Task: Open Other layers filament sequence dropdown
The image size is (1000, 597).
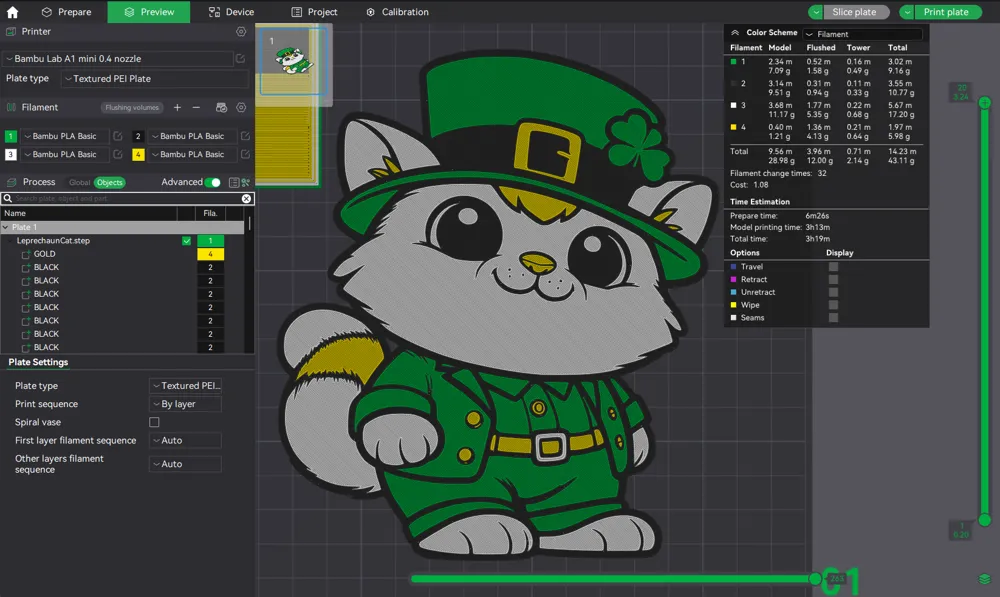Action: pos(185,464)
